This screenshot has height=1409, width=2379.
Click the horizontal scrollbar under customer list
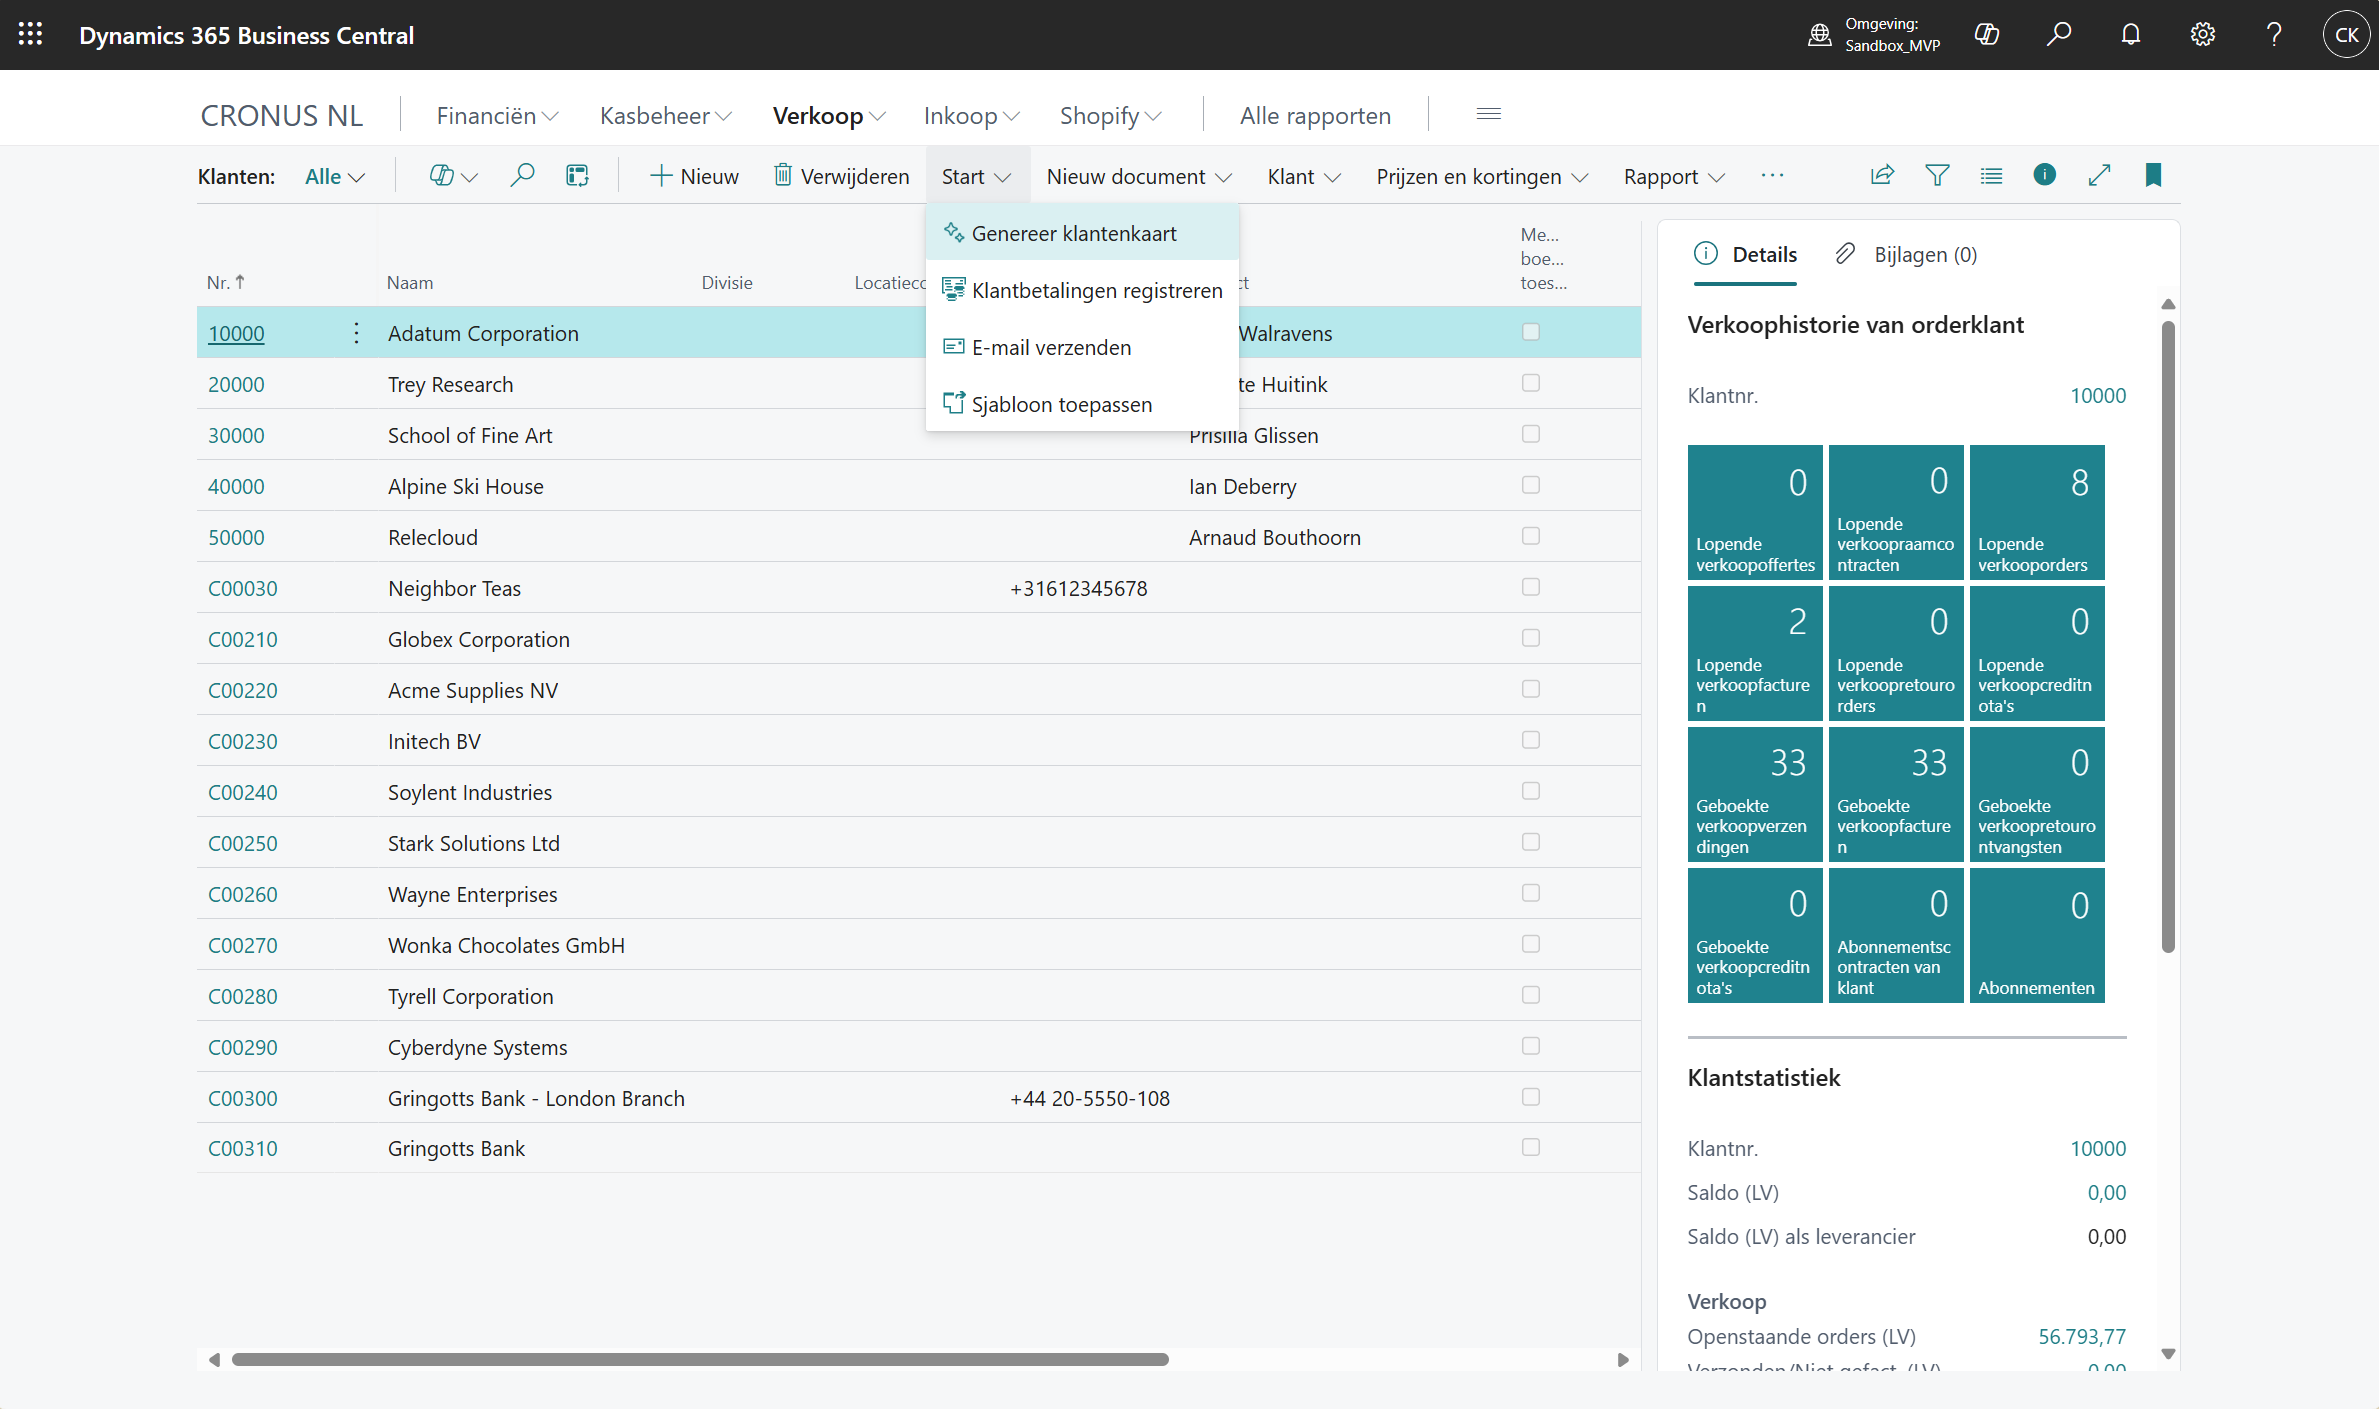[700, 1360]
